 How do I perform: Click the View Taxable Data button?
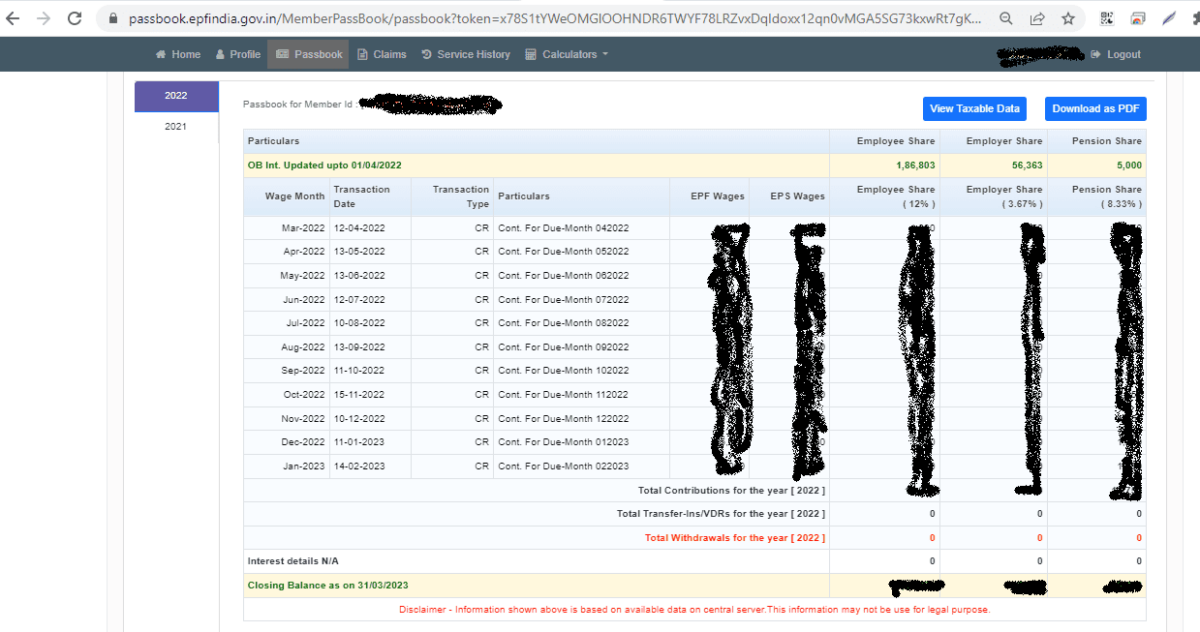coord(974,109)
